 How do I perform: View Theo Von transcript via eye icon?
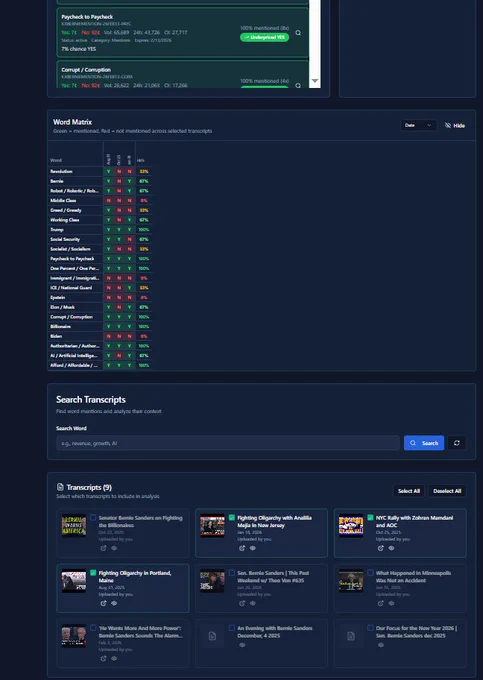click(x=253, y=603)
